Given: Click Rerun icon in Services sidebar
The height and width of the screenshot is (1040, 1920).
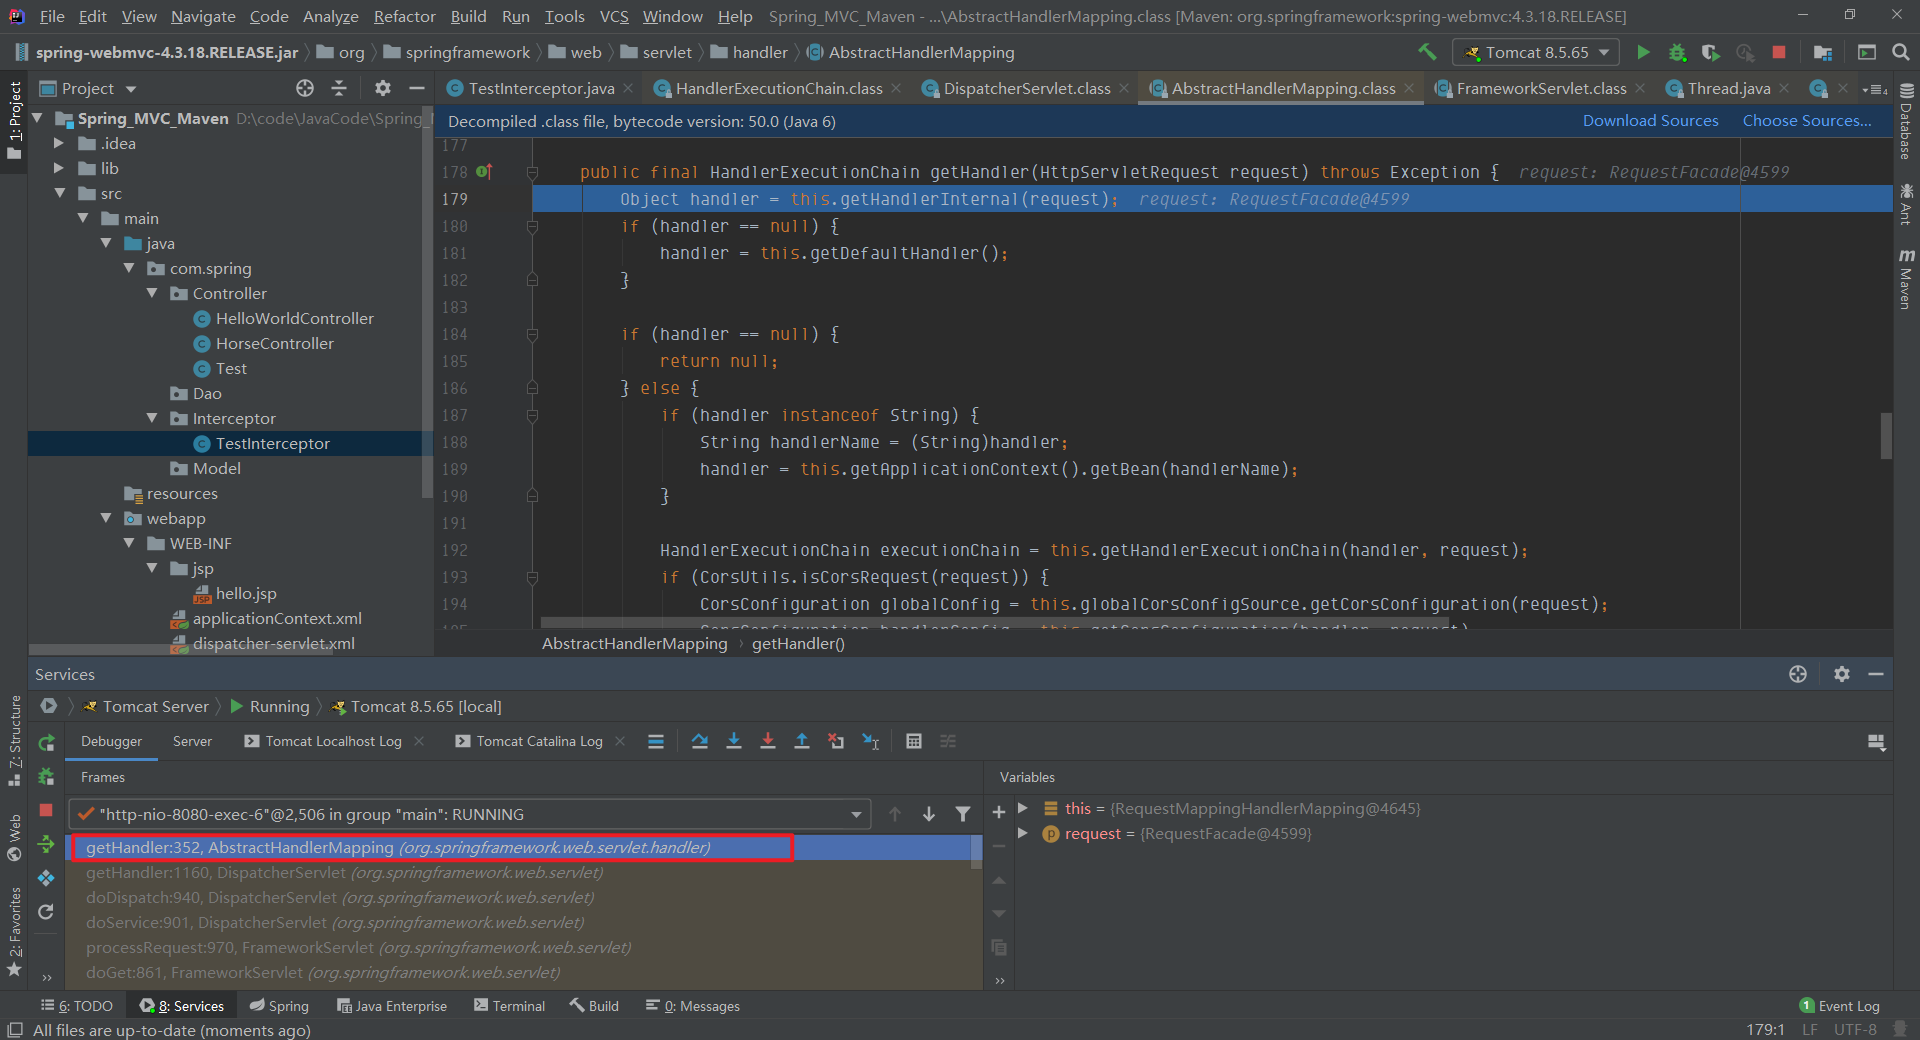Looking at the screenshot, I should click(x=46, y=743).
